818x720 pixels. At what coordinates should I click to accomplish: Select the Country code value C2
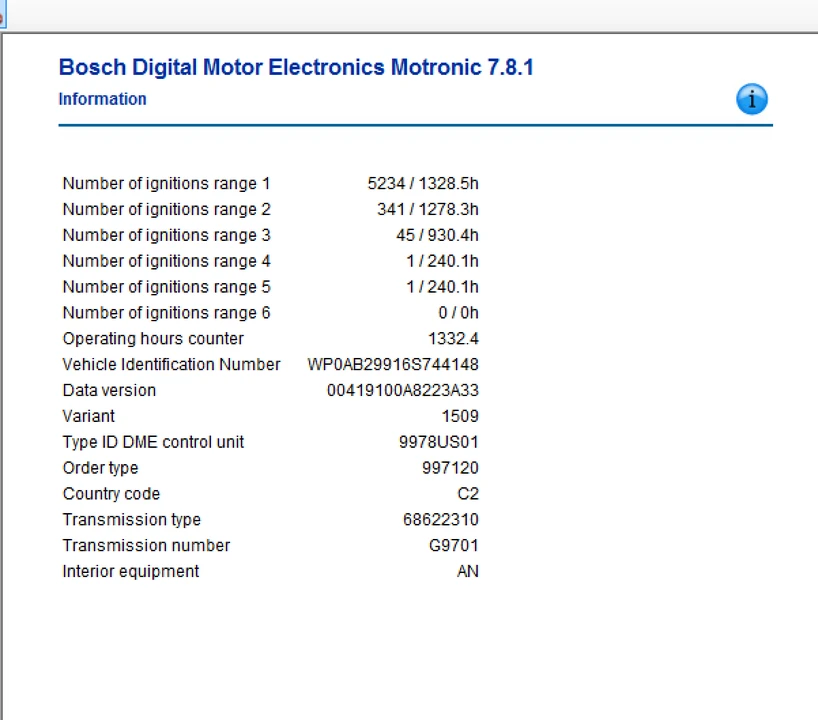[468, 494]
